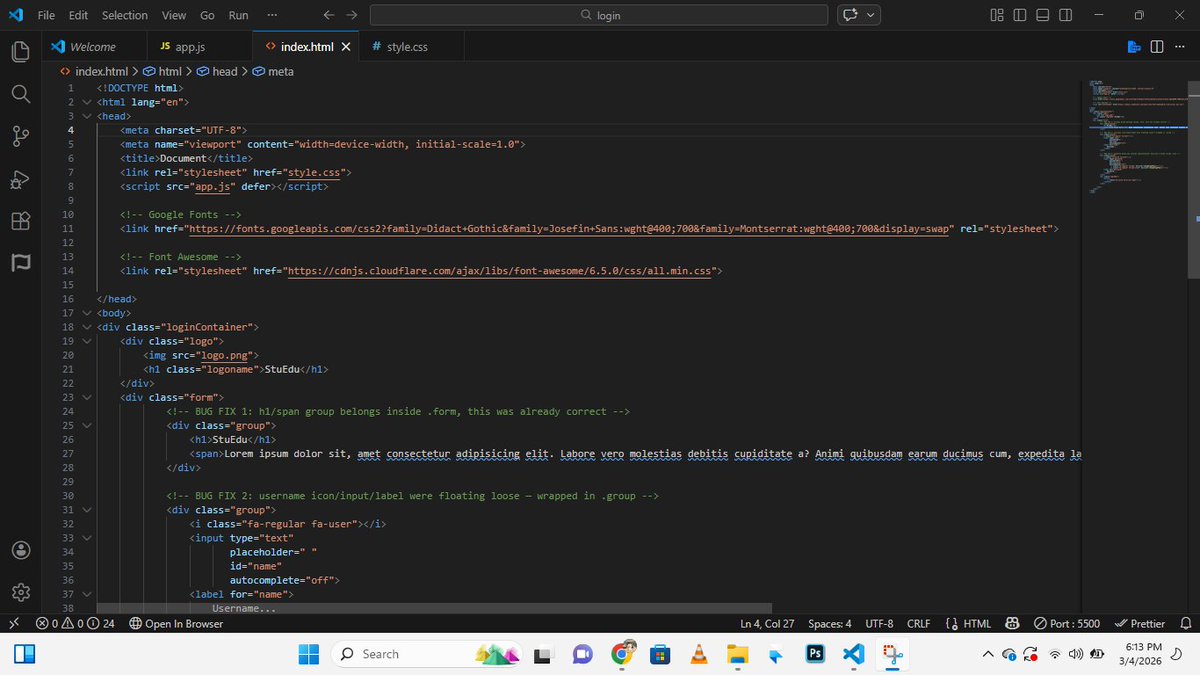Screen dimensions: 1200x675
Task: Open the Google Chrome taskbar icon
Action: (622, 654)
